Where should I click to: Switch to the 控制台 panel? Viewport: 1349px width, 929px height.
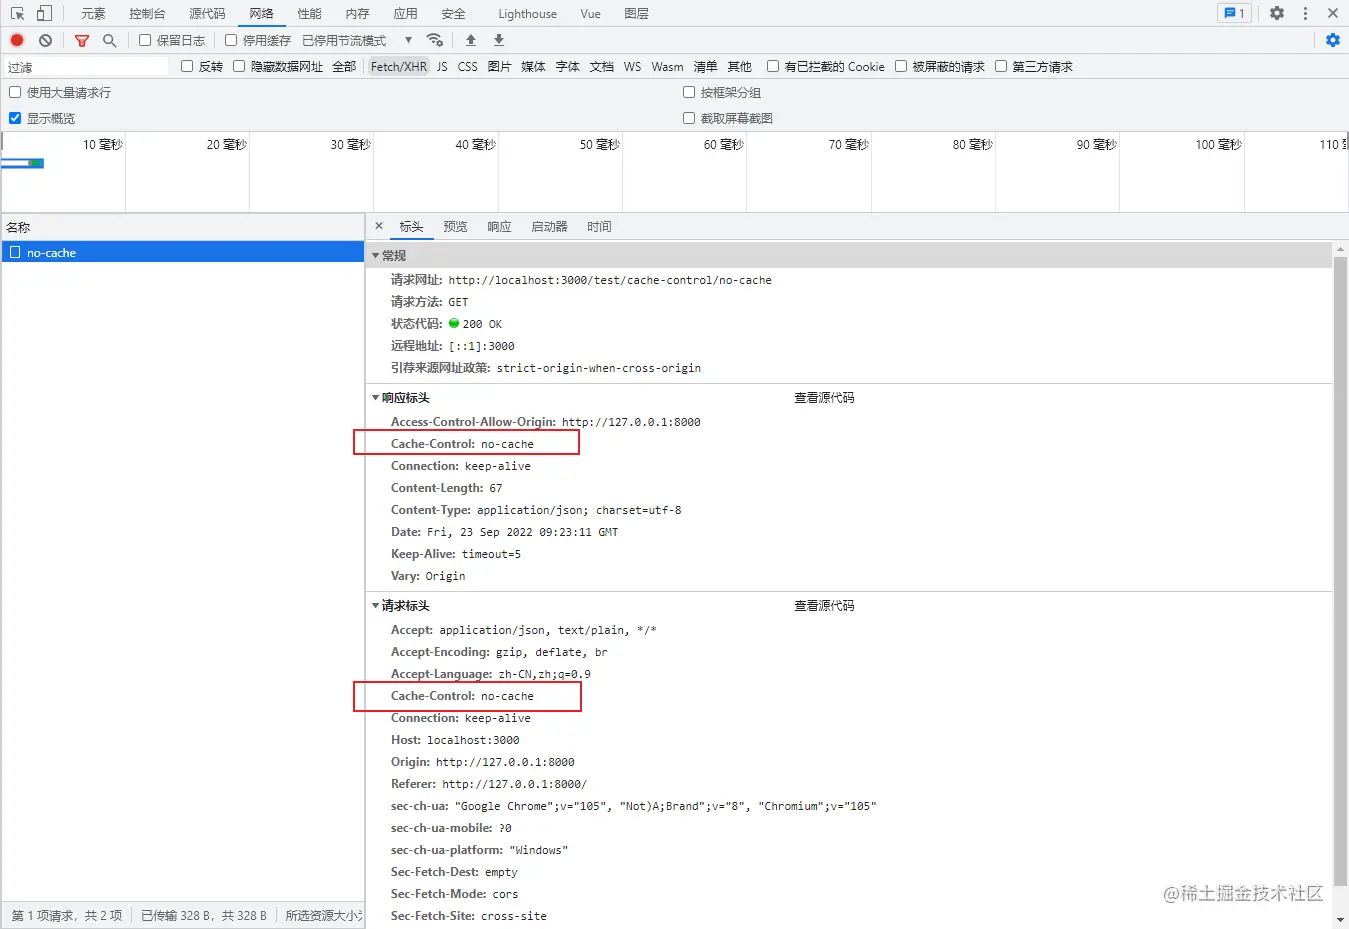147,13
